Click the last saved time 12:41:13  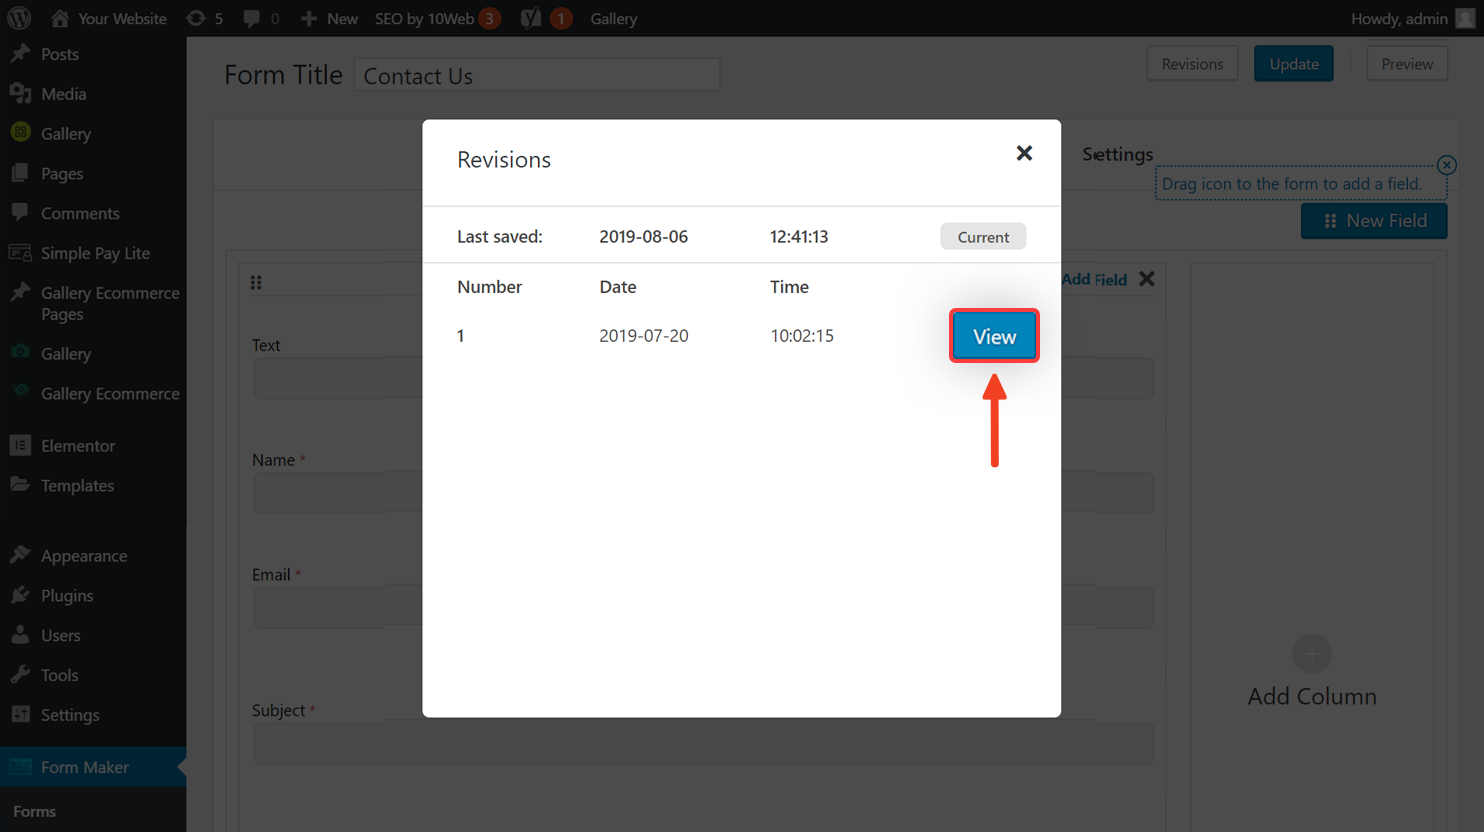[x=799, y=237]
